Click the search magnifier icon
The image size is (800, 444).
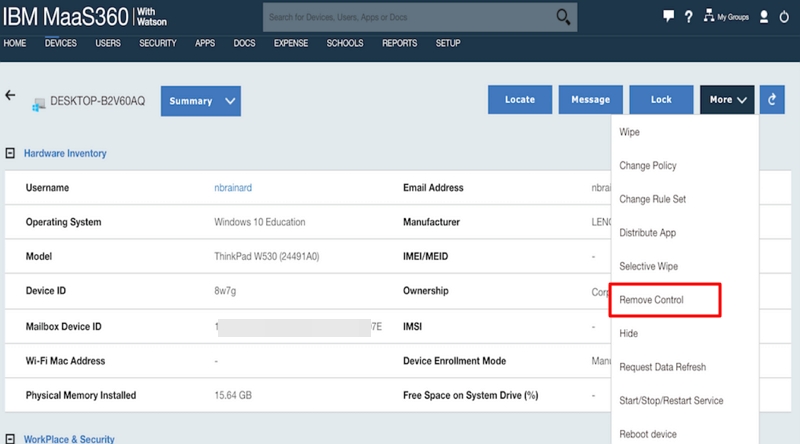pyautogui.click(x=563, y=17)
